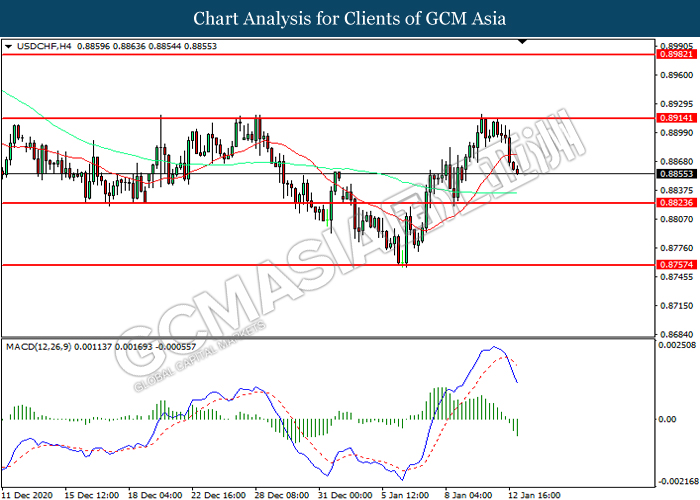Click the 0.87455 price axis value
The width and height of the screenshot is (700, 500).
[677, 277]
